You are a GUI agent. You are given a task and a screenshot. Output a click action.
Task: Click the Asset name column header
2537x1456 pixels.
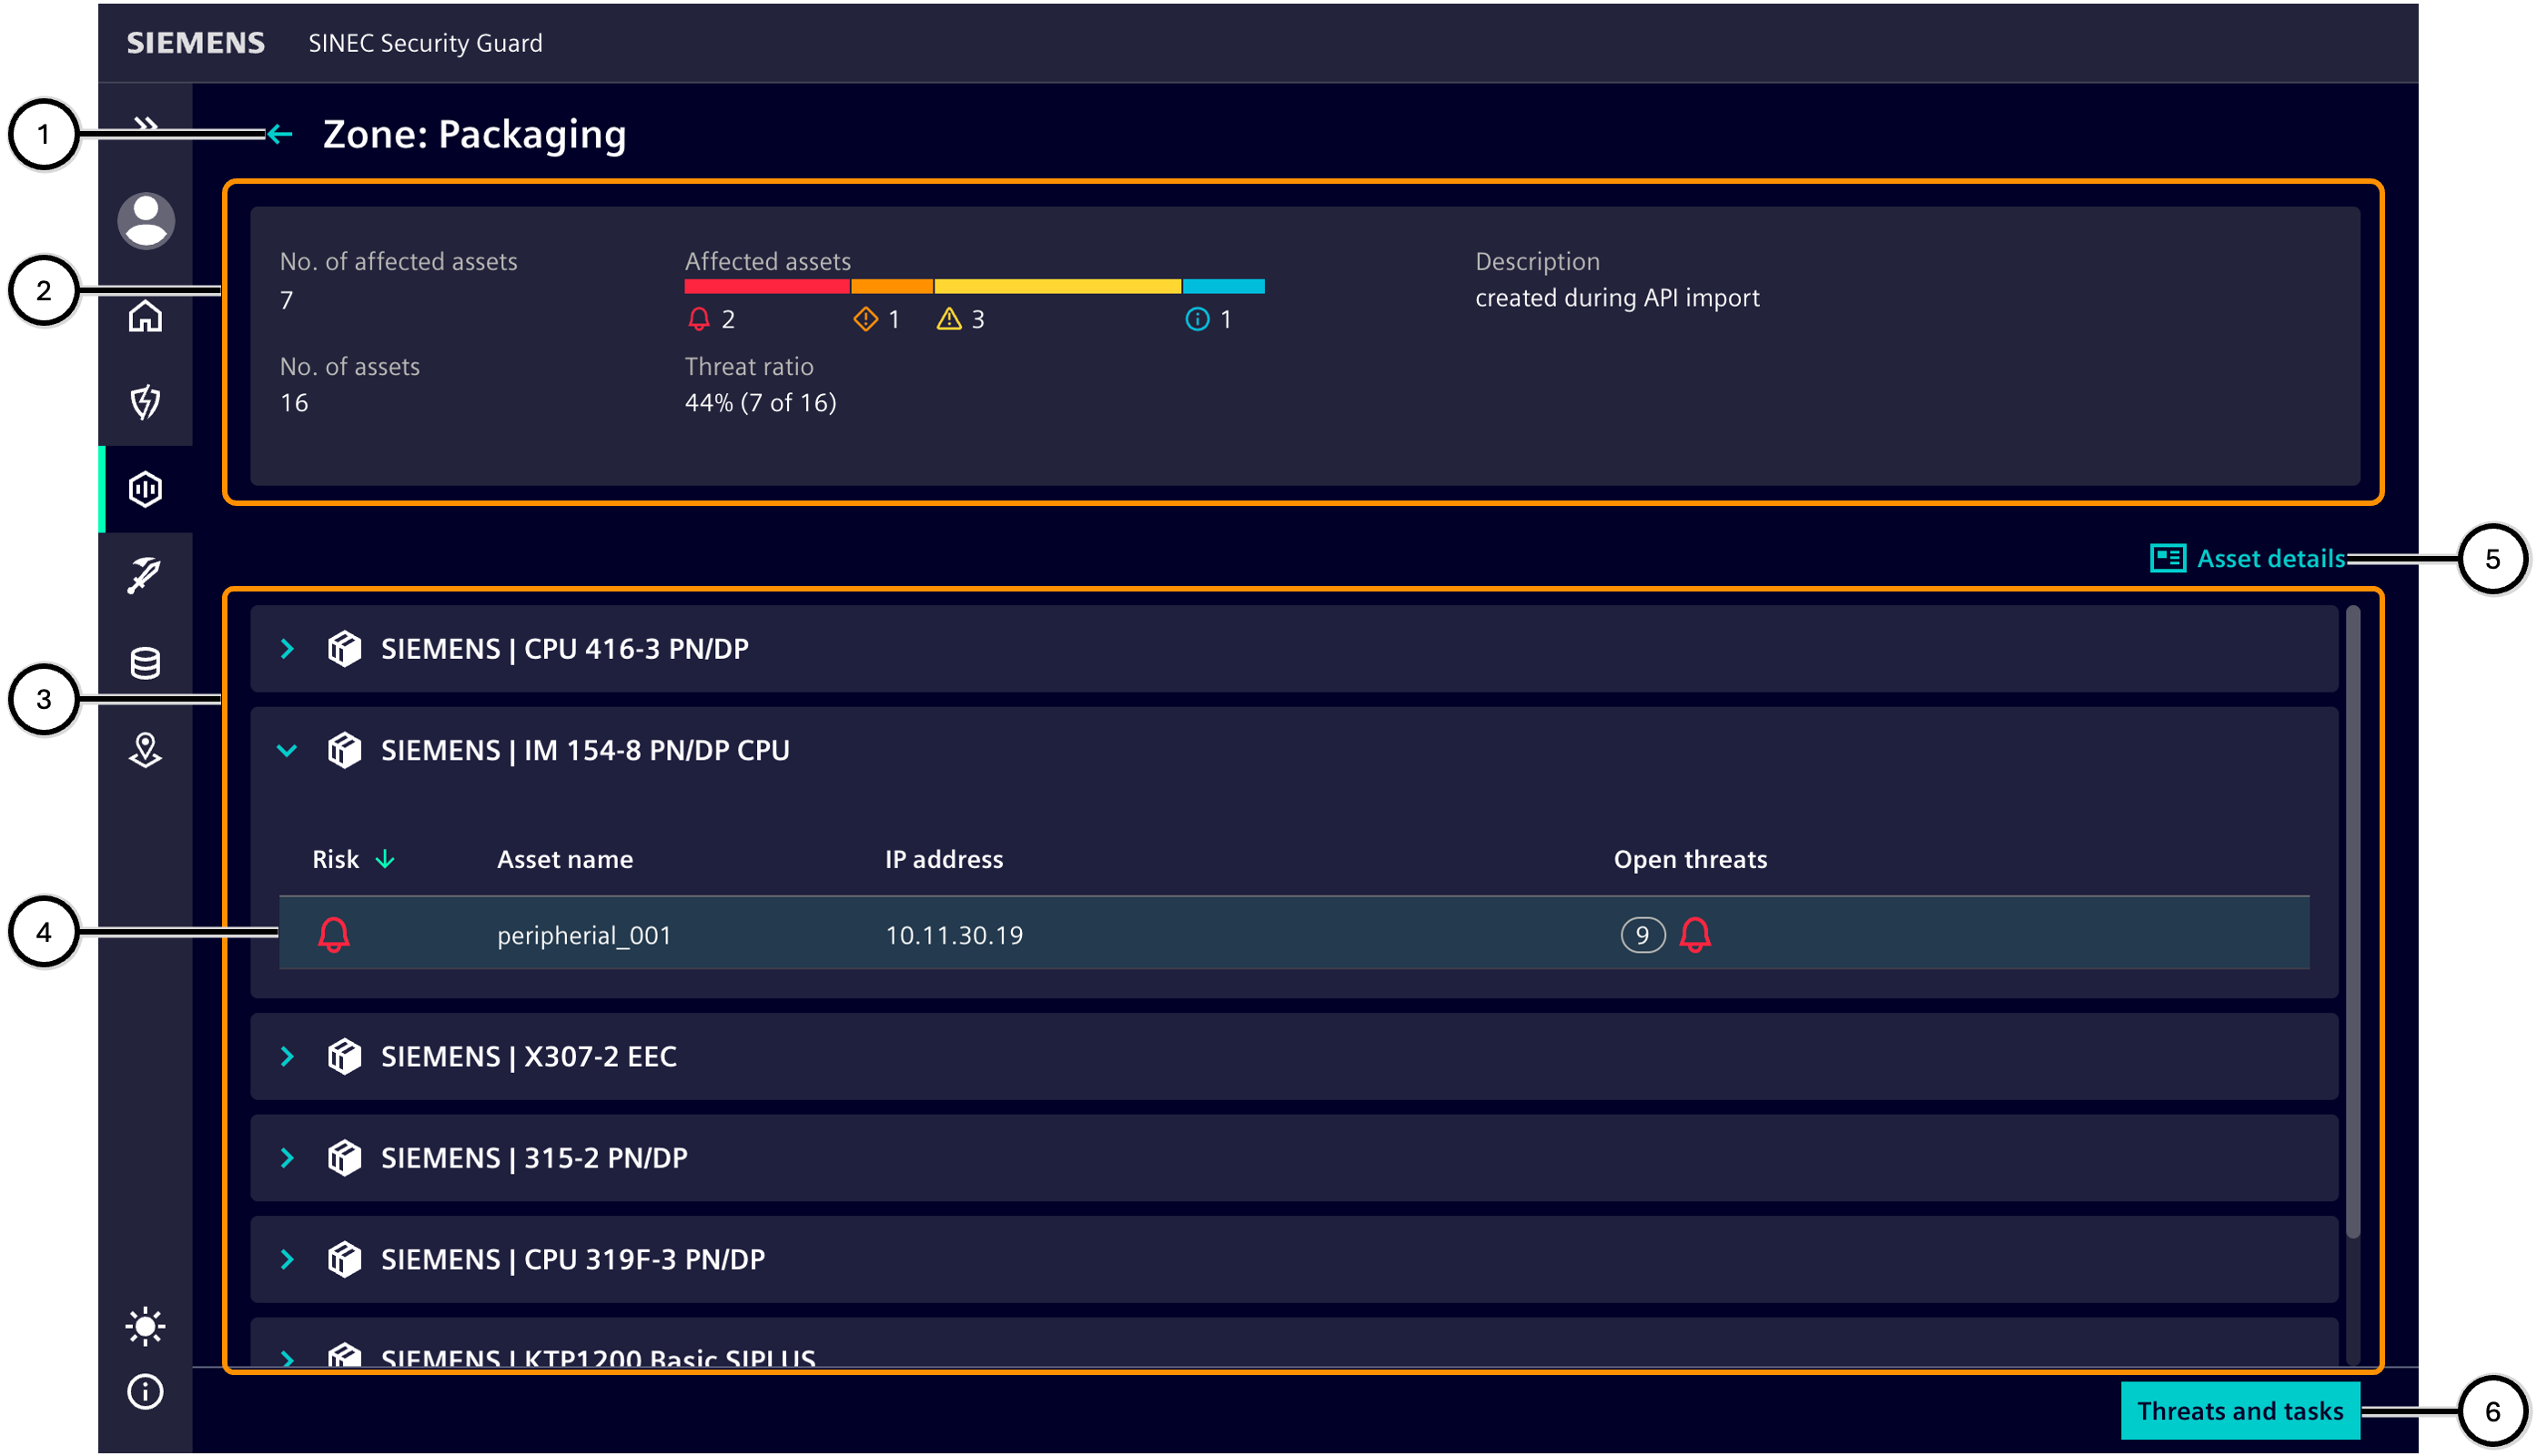tap(565, 859)
